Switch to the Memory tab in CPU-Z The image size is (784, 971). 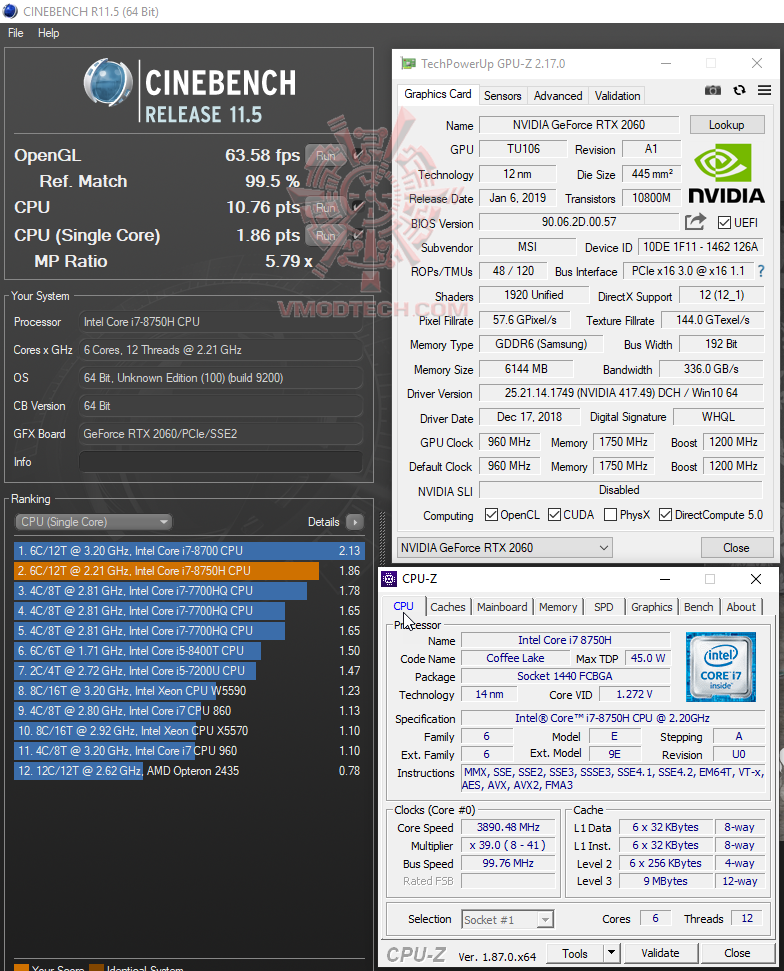click(x=558, y=607)
